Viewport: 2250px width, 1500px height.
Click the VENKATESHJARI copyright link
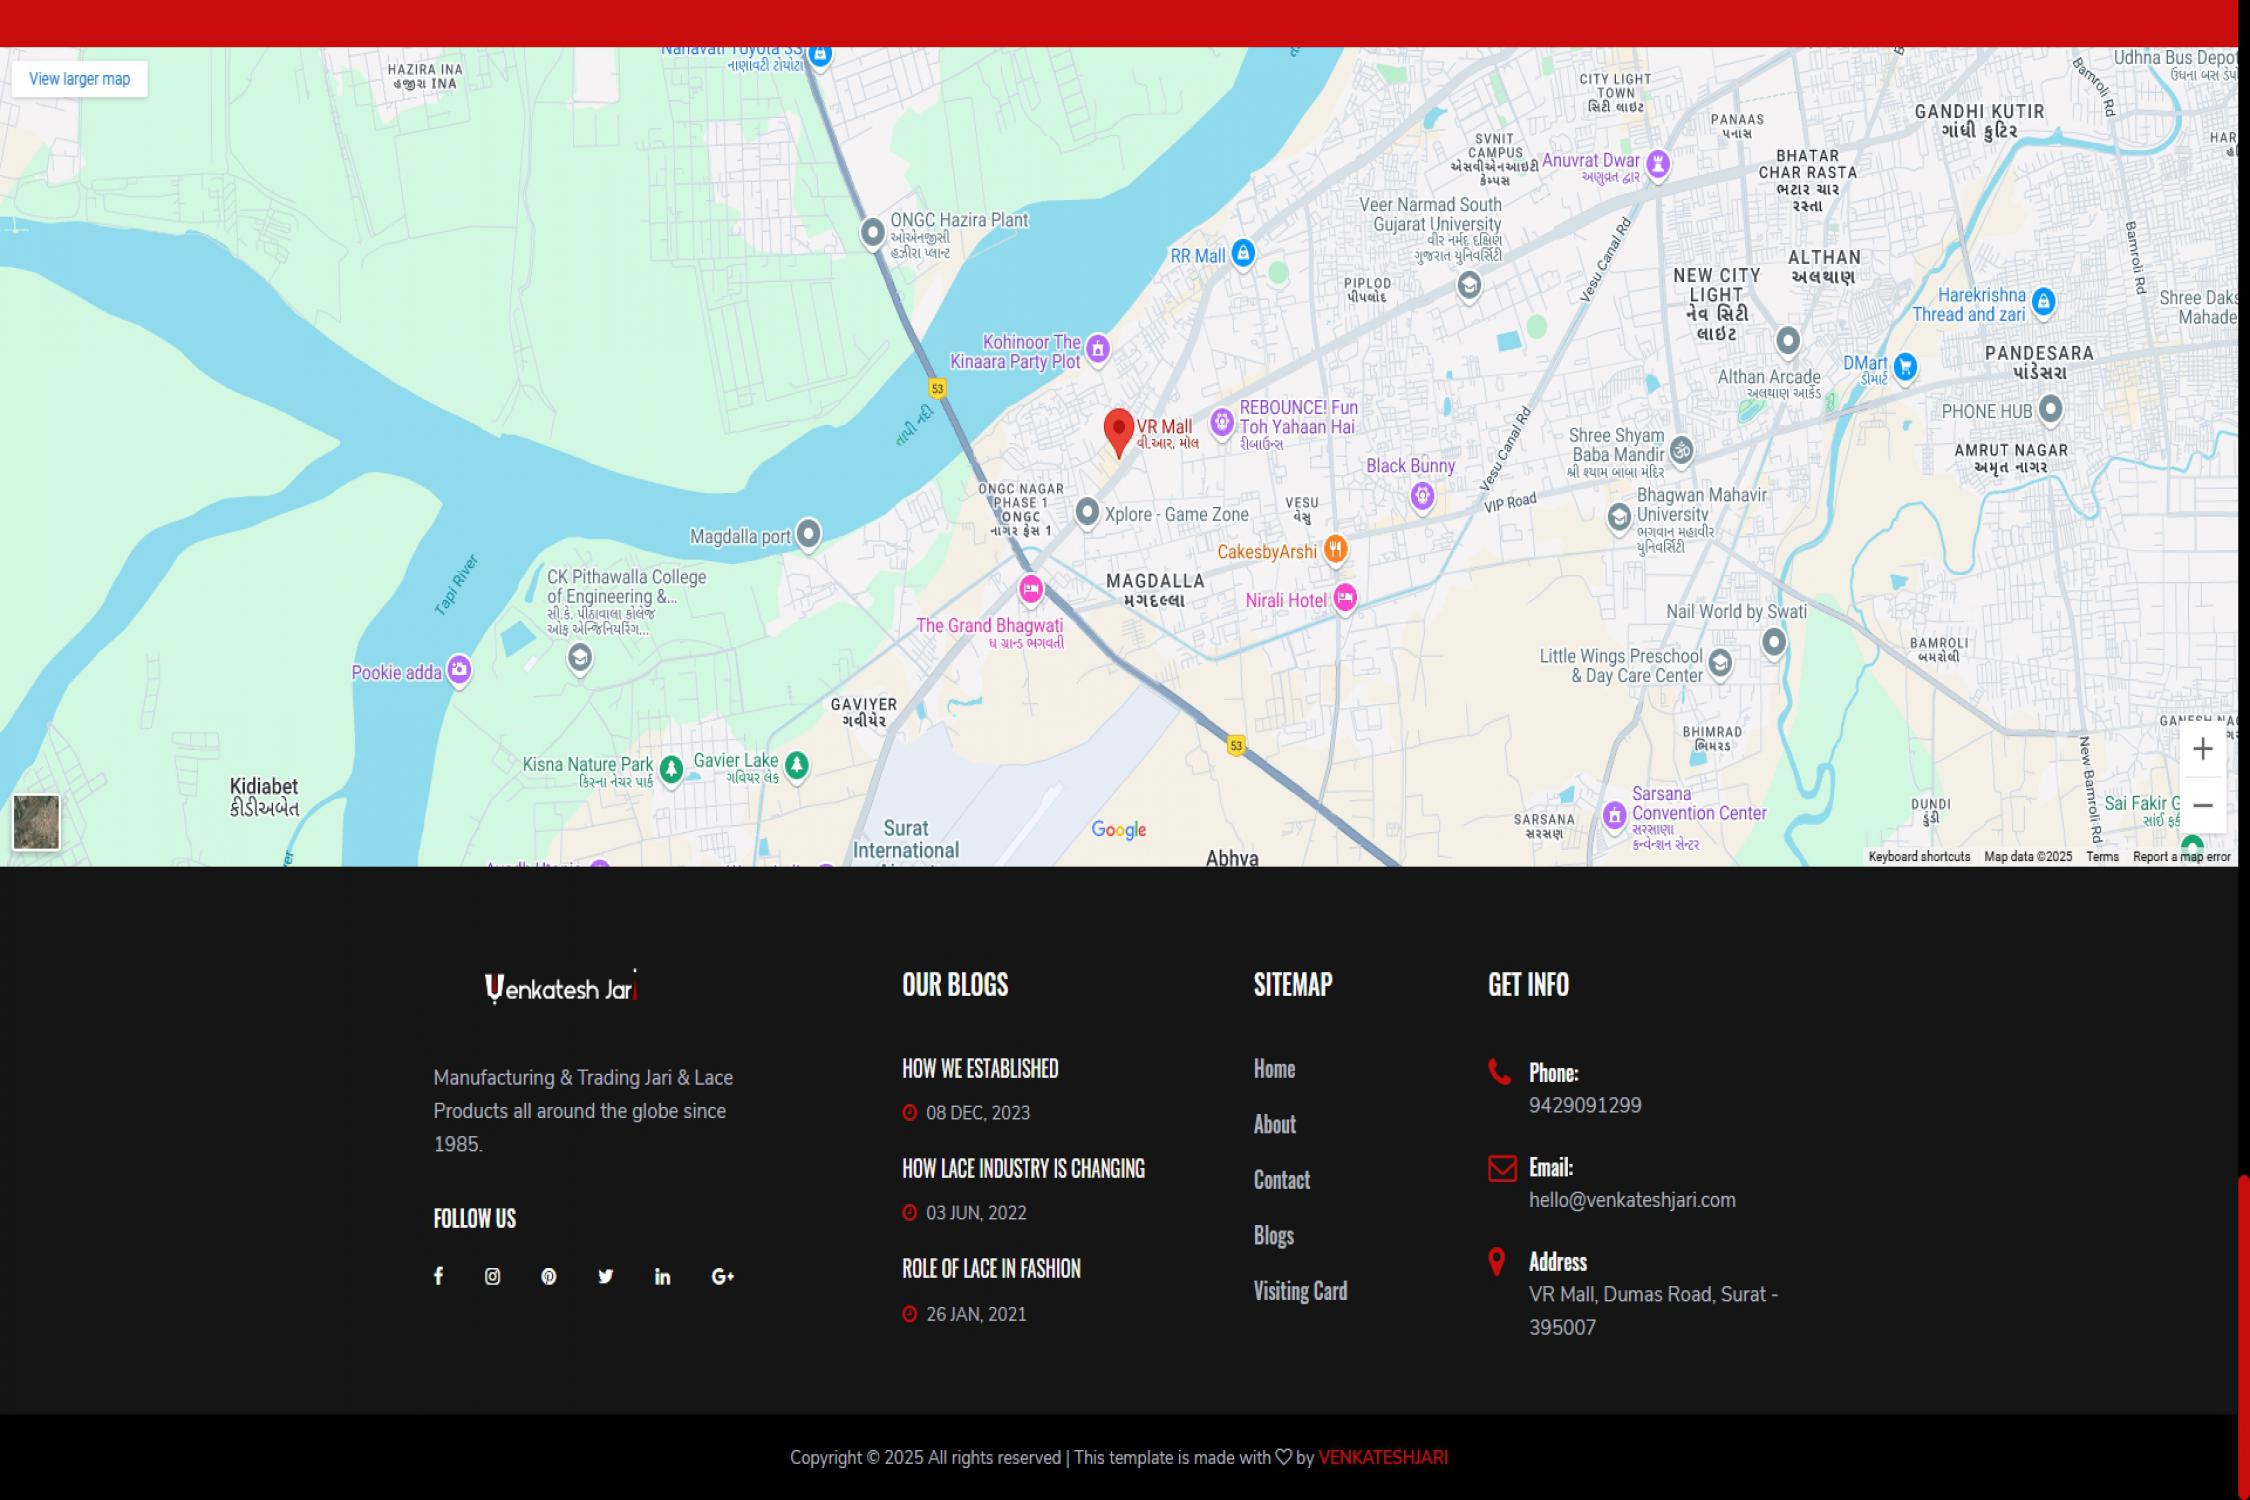click(x=1383, y=1457)
